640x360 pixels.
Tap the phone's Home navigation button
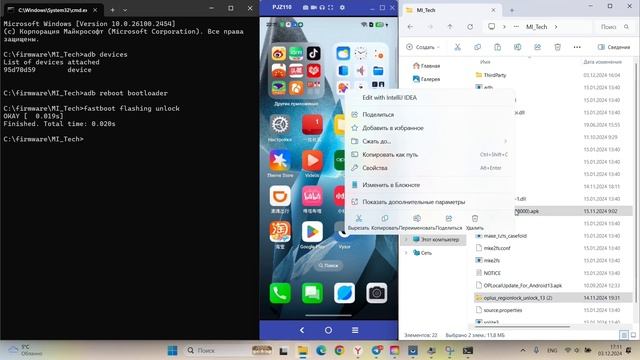pos(328,330)
